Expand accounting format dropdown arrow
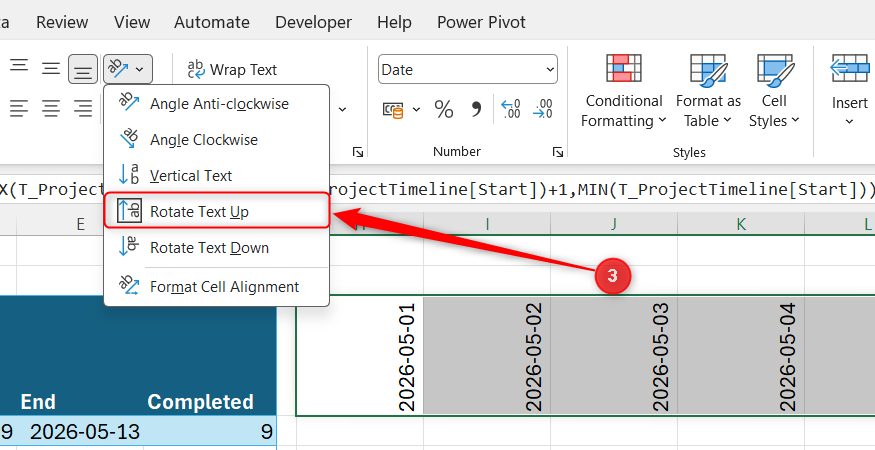875x450 pixels. pyautogui.click(x=416, y=109)
